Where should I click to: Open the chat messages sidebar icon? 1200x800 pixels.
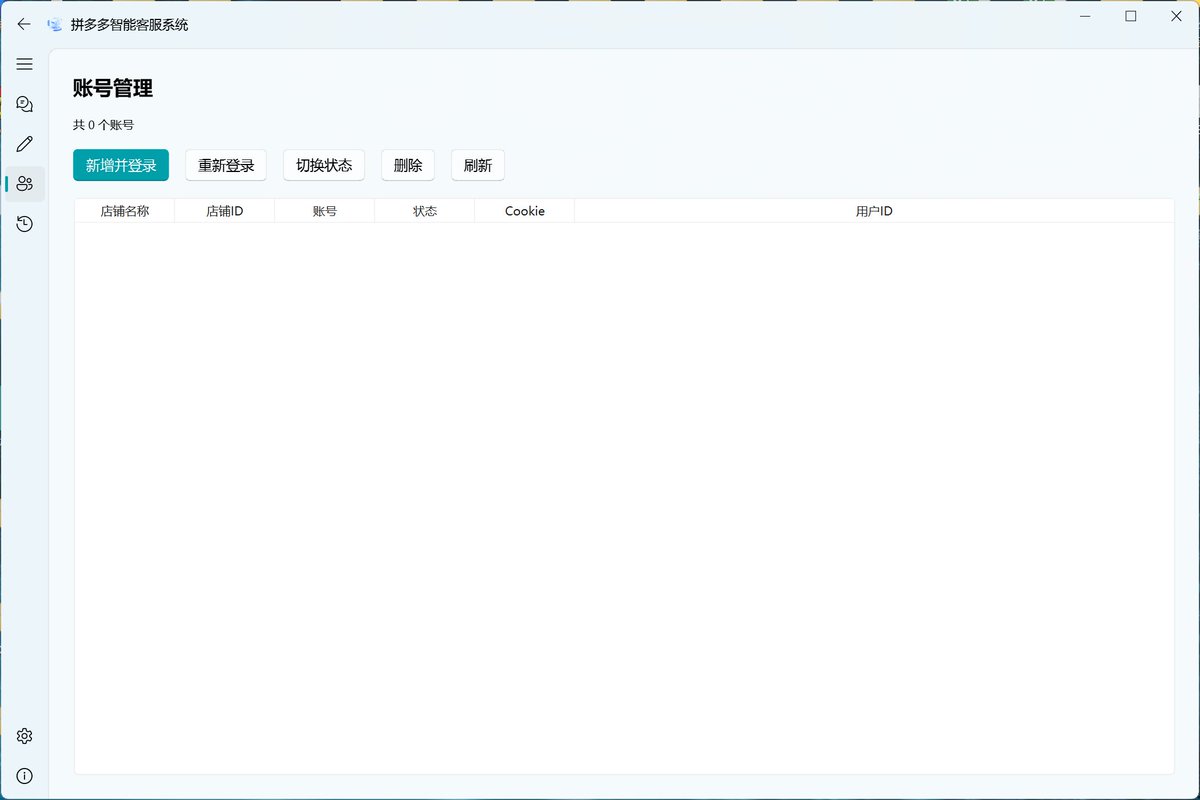click(25, 104)
